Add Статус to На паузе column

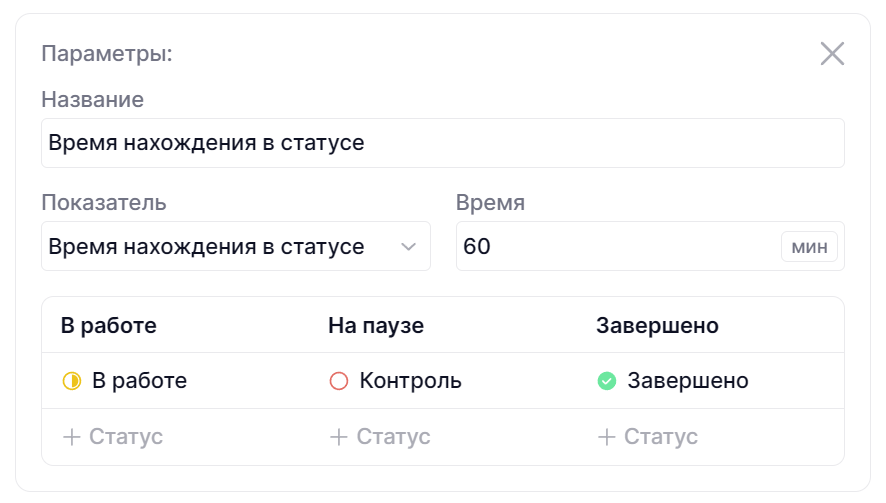click(x=392, y=437)
